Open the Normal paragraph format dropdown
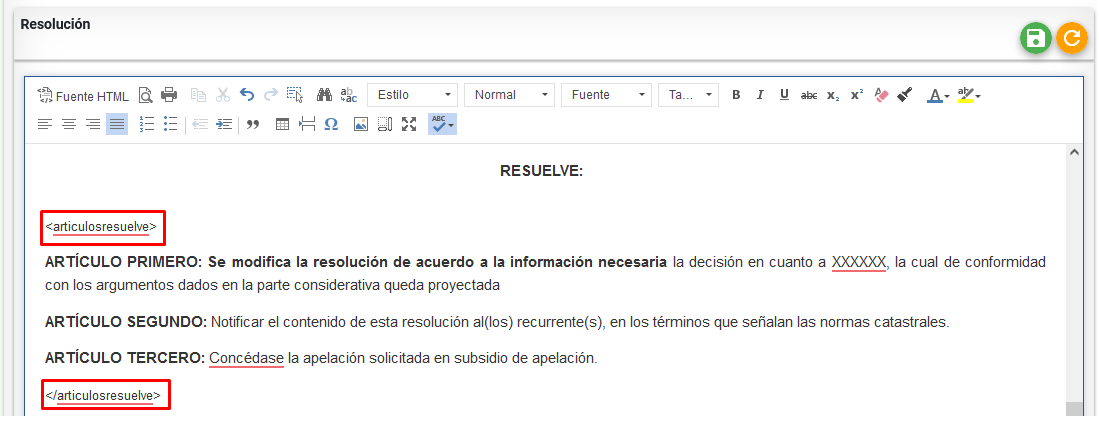Viewport: 1099px width, 421px height. point(509,95)
